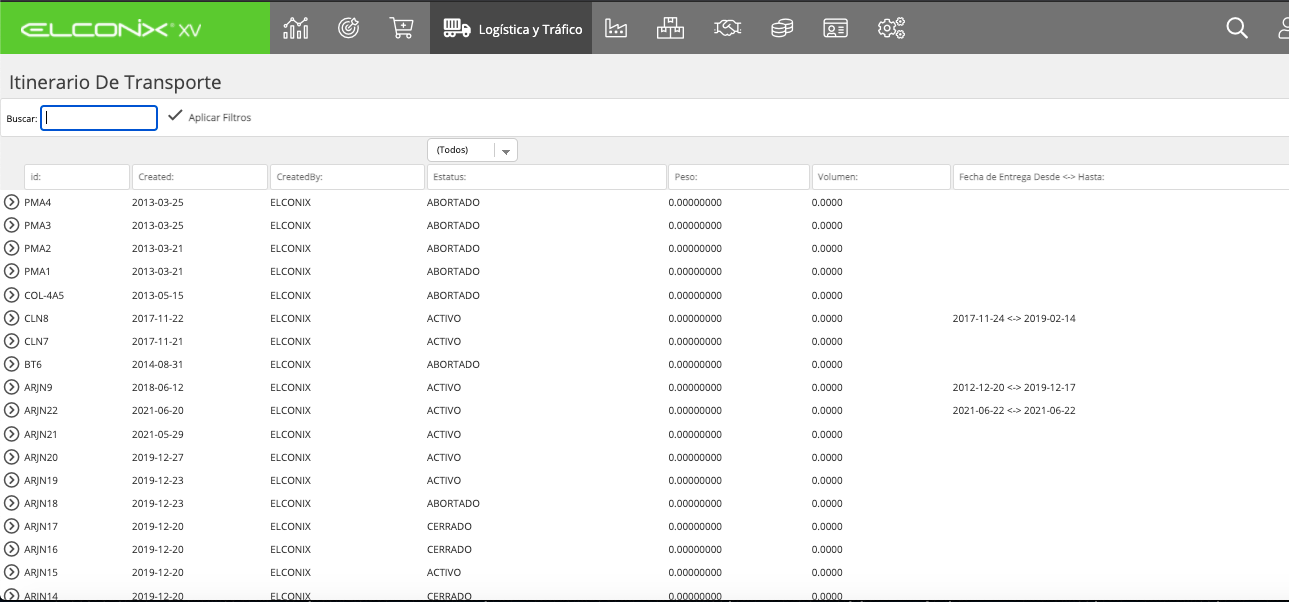Expand the PMA4 row
The image size is (1289, 602).
tap(12, 202)
